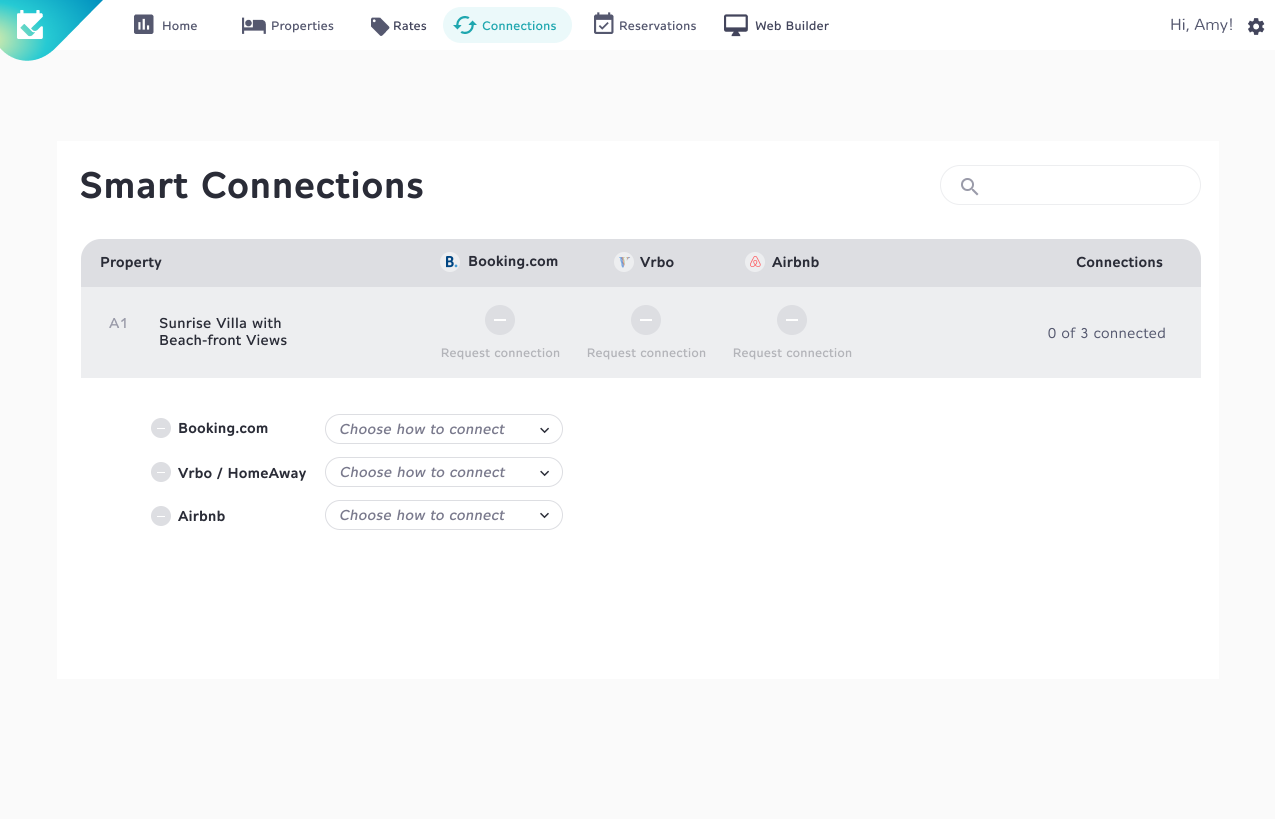Viewport: 1275px width, 819px height.
Task: Click the Connections sync-arrows icon
Action: pos(465,25)
